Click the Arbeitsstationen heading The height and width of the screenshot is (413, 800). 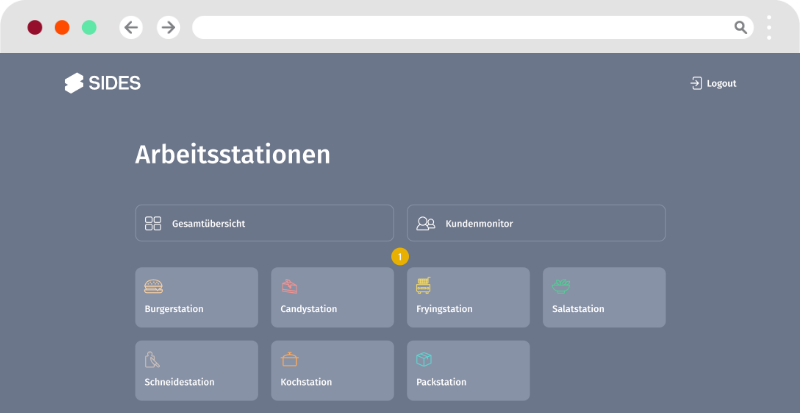point(233,155)
